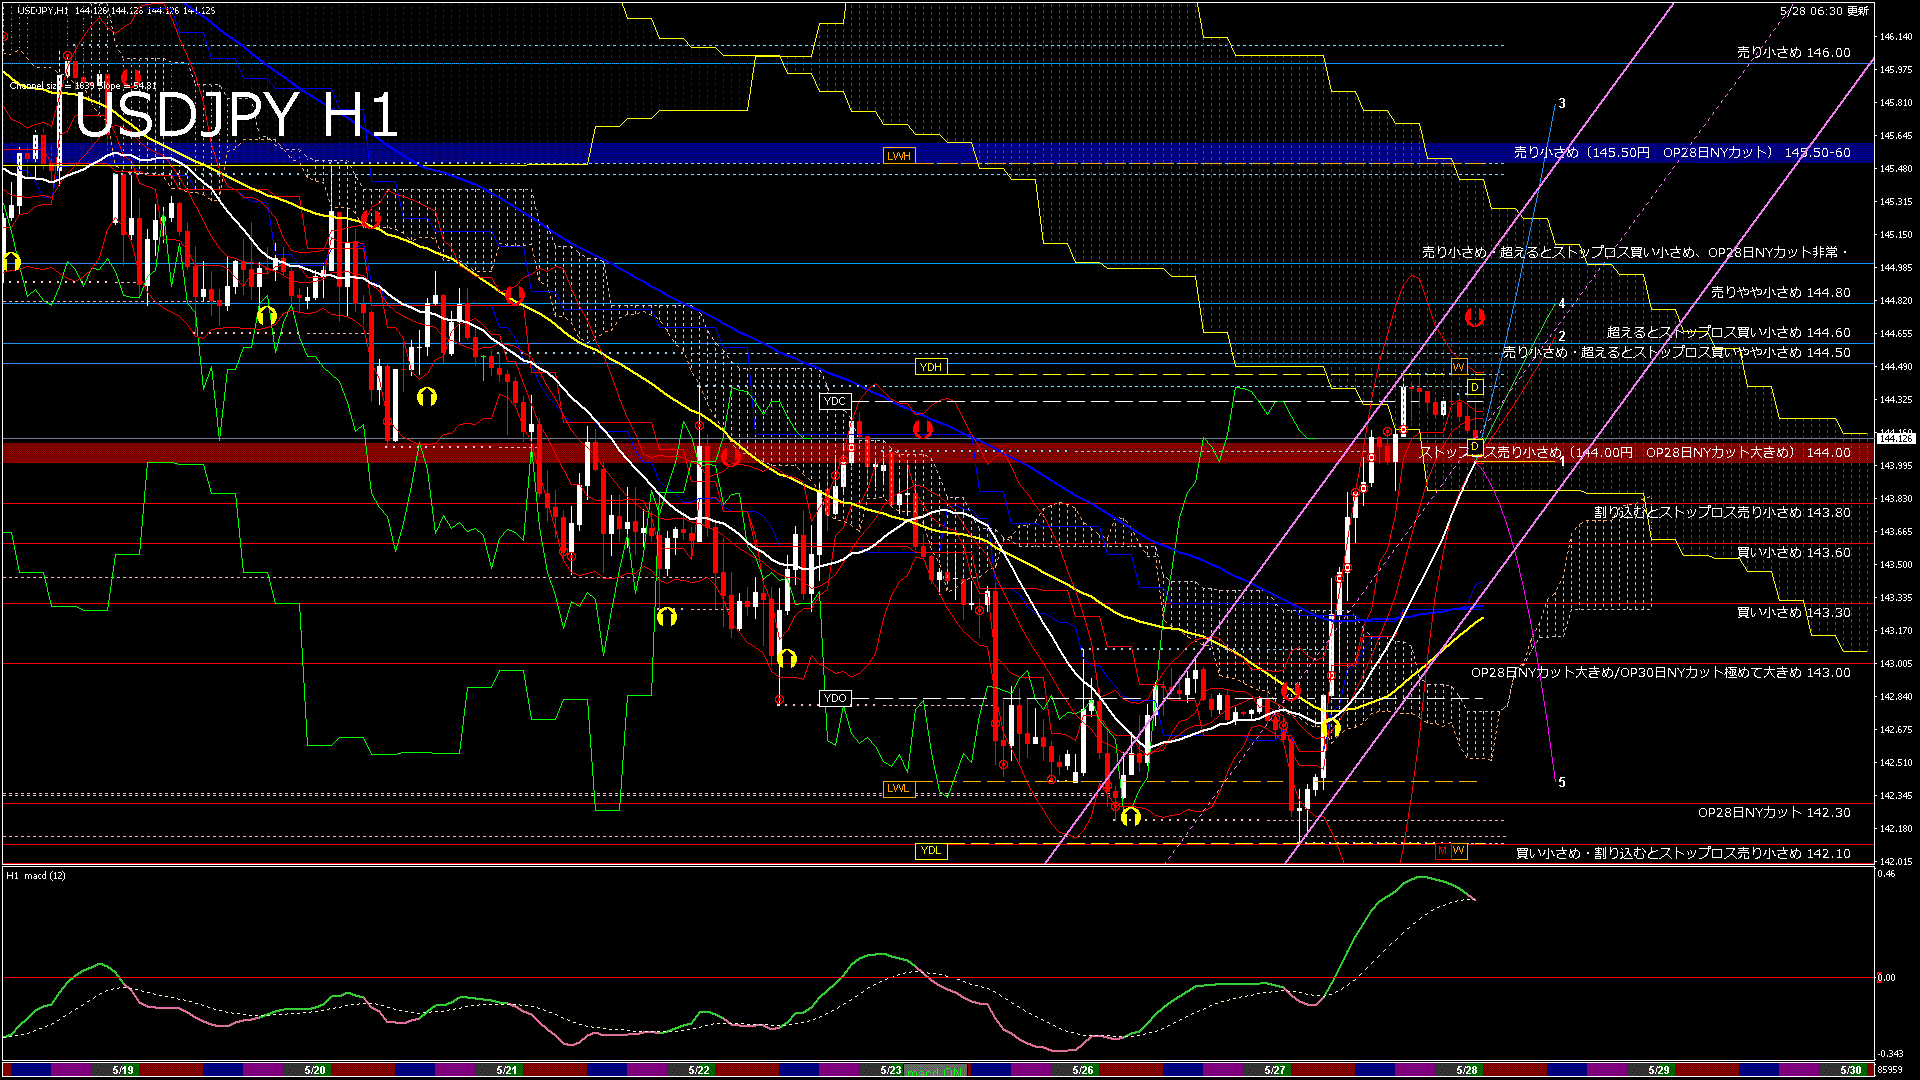
Task: Click the MACD -0.343 scale value
Action: 1890,1053
